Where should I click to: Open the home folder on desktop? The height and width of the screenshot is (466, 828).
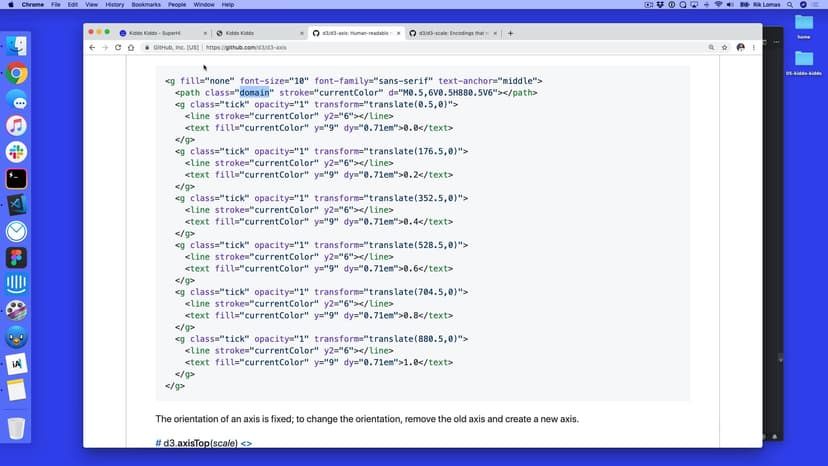[x=803, y=24]
